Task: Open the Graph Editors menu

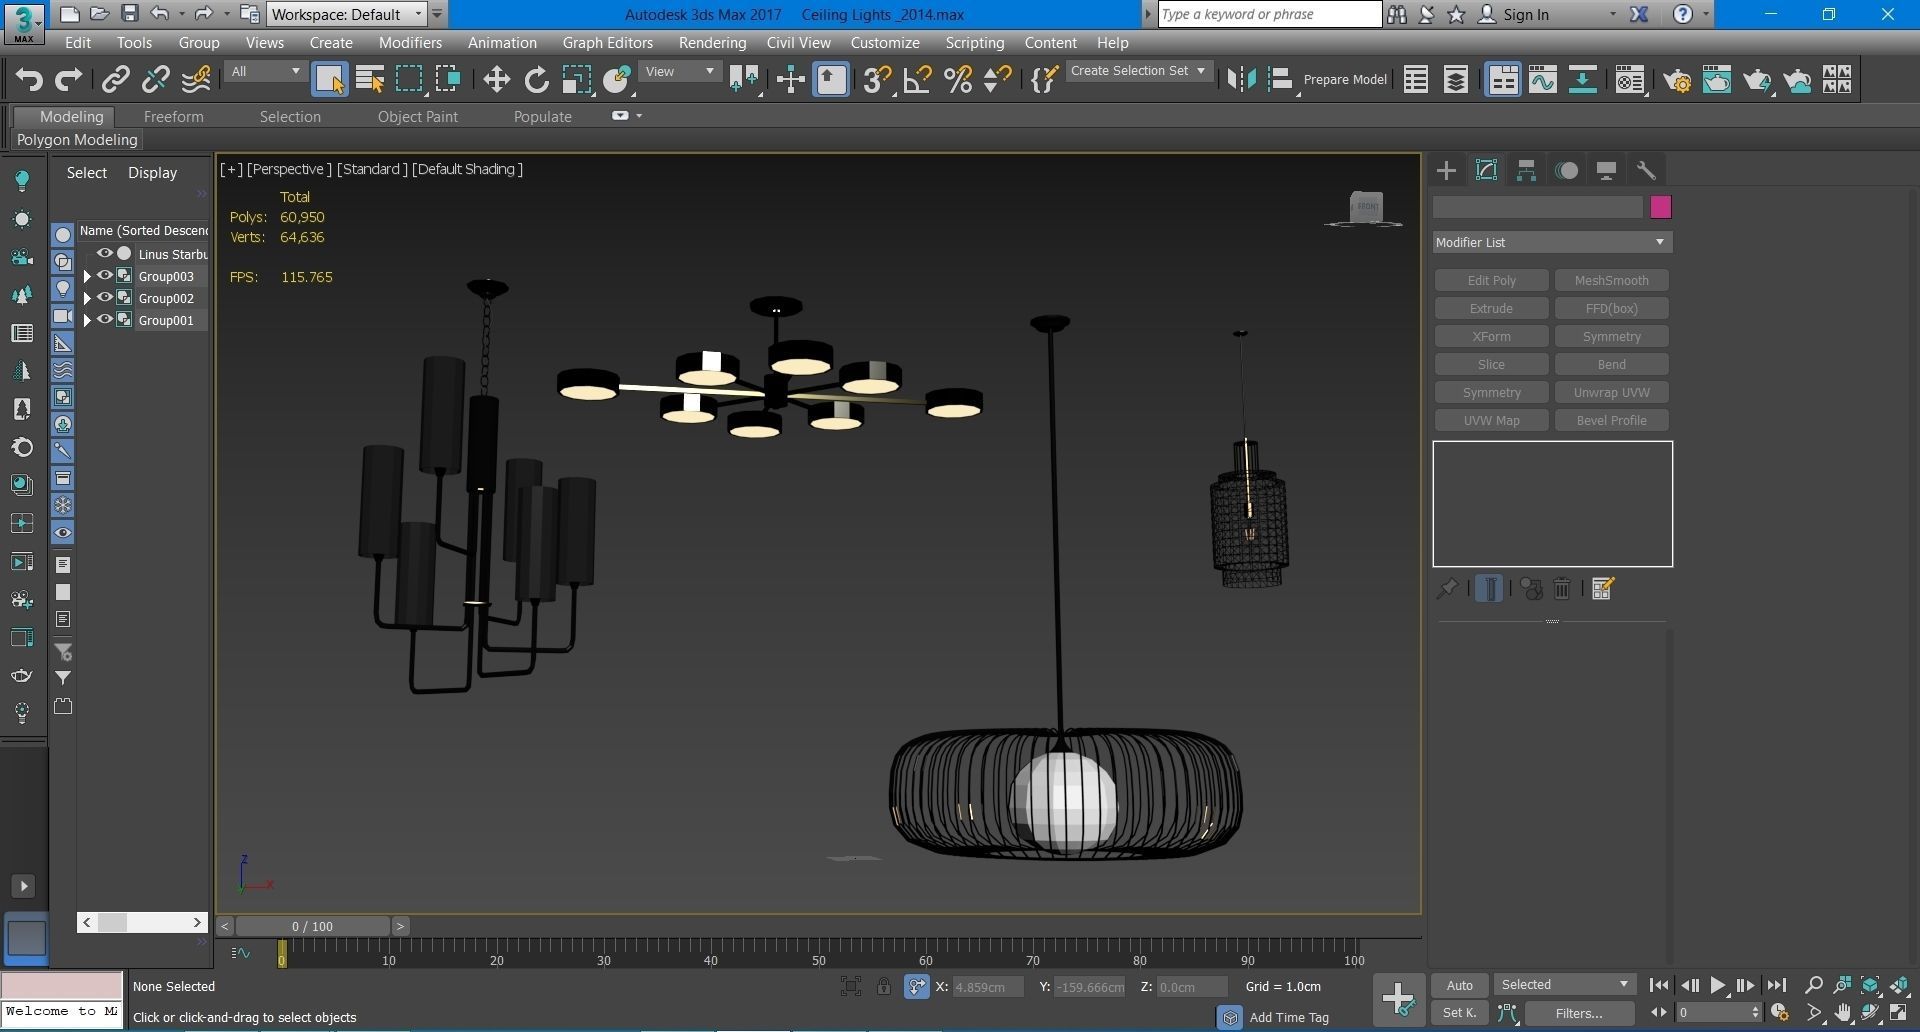Action: (x=607, y=43)
